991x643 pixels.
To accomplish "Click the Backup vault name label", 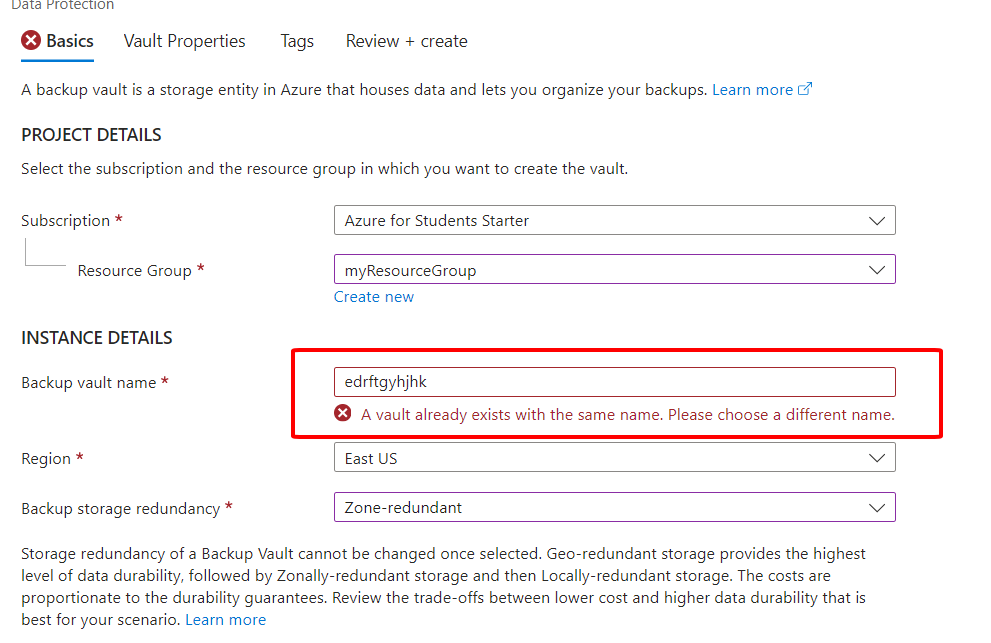I will pyautogui.click(x=88, y=383).
